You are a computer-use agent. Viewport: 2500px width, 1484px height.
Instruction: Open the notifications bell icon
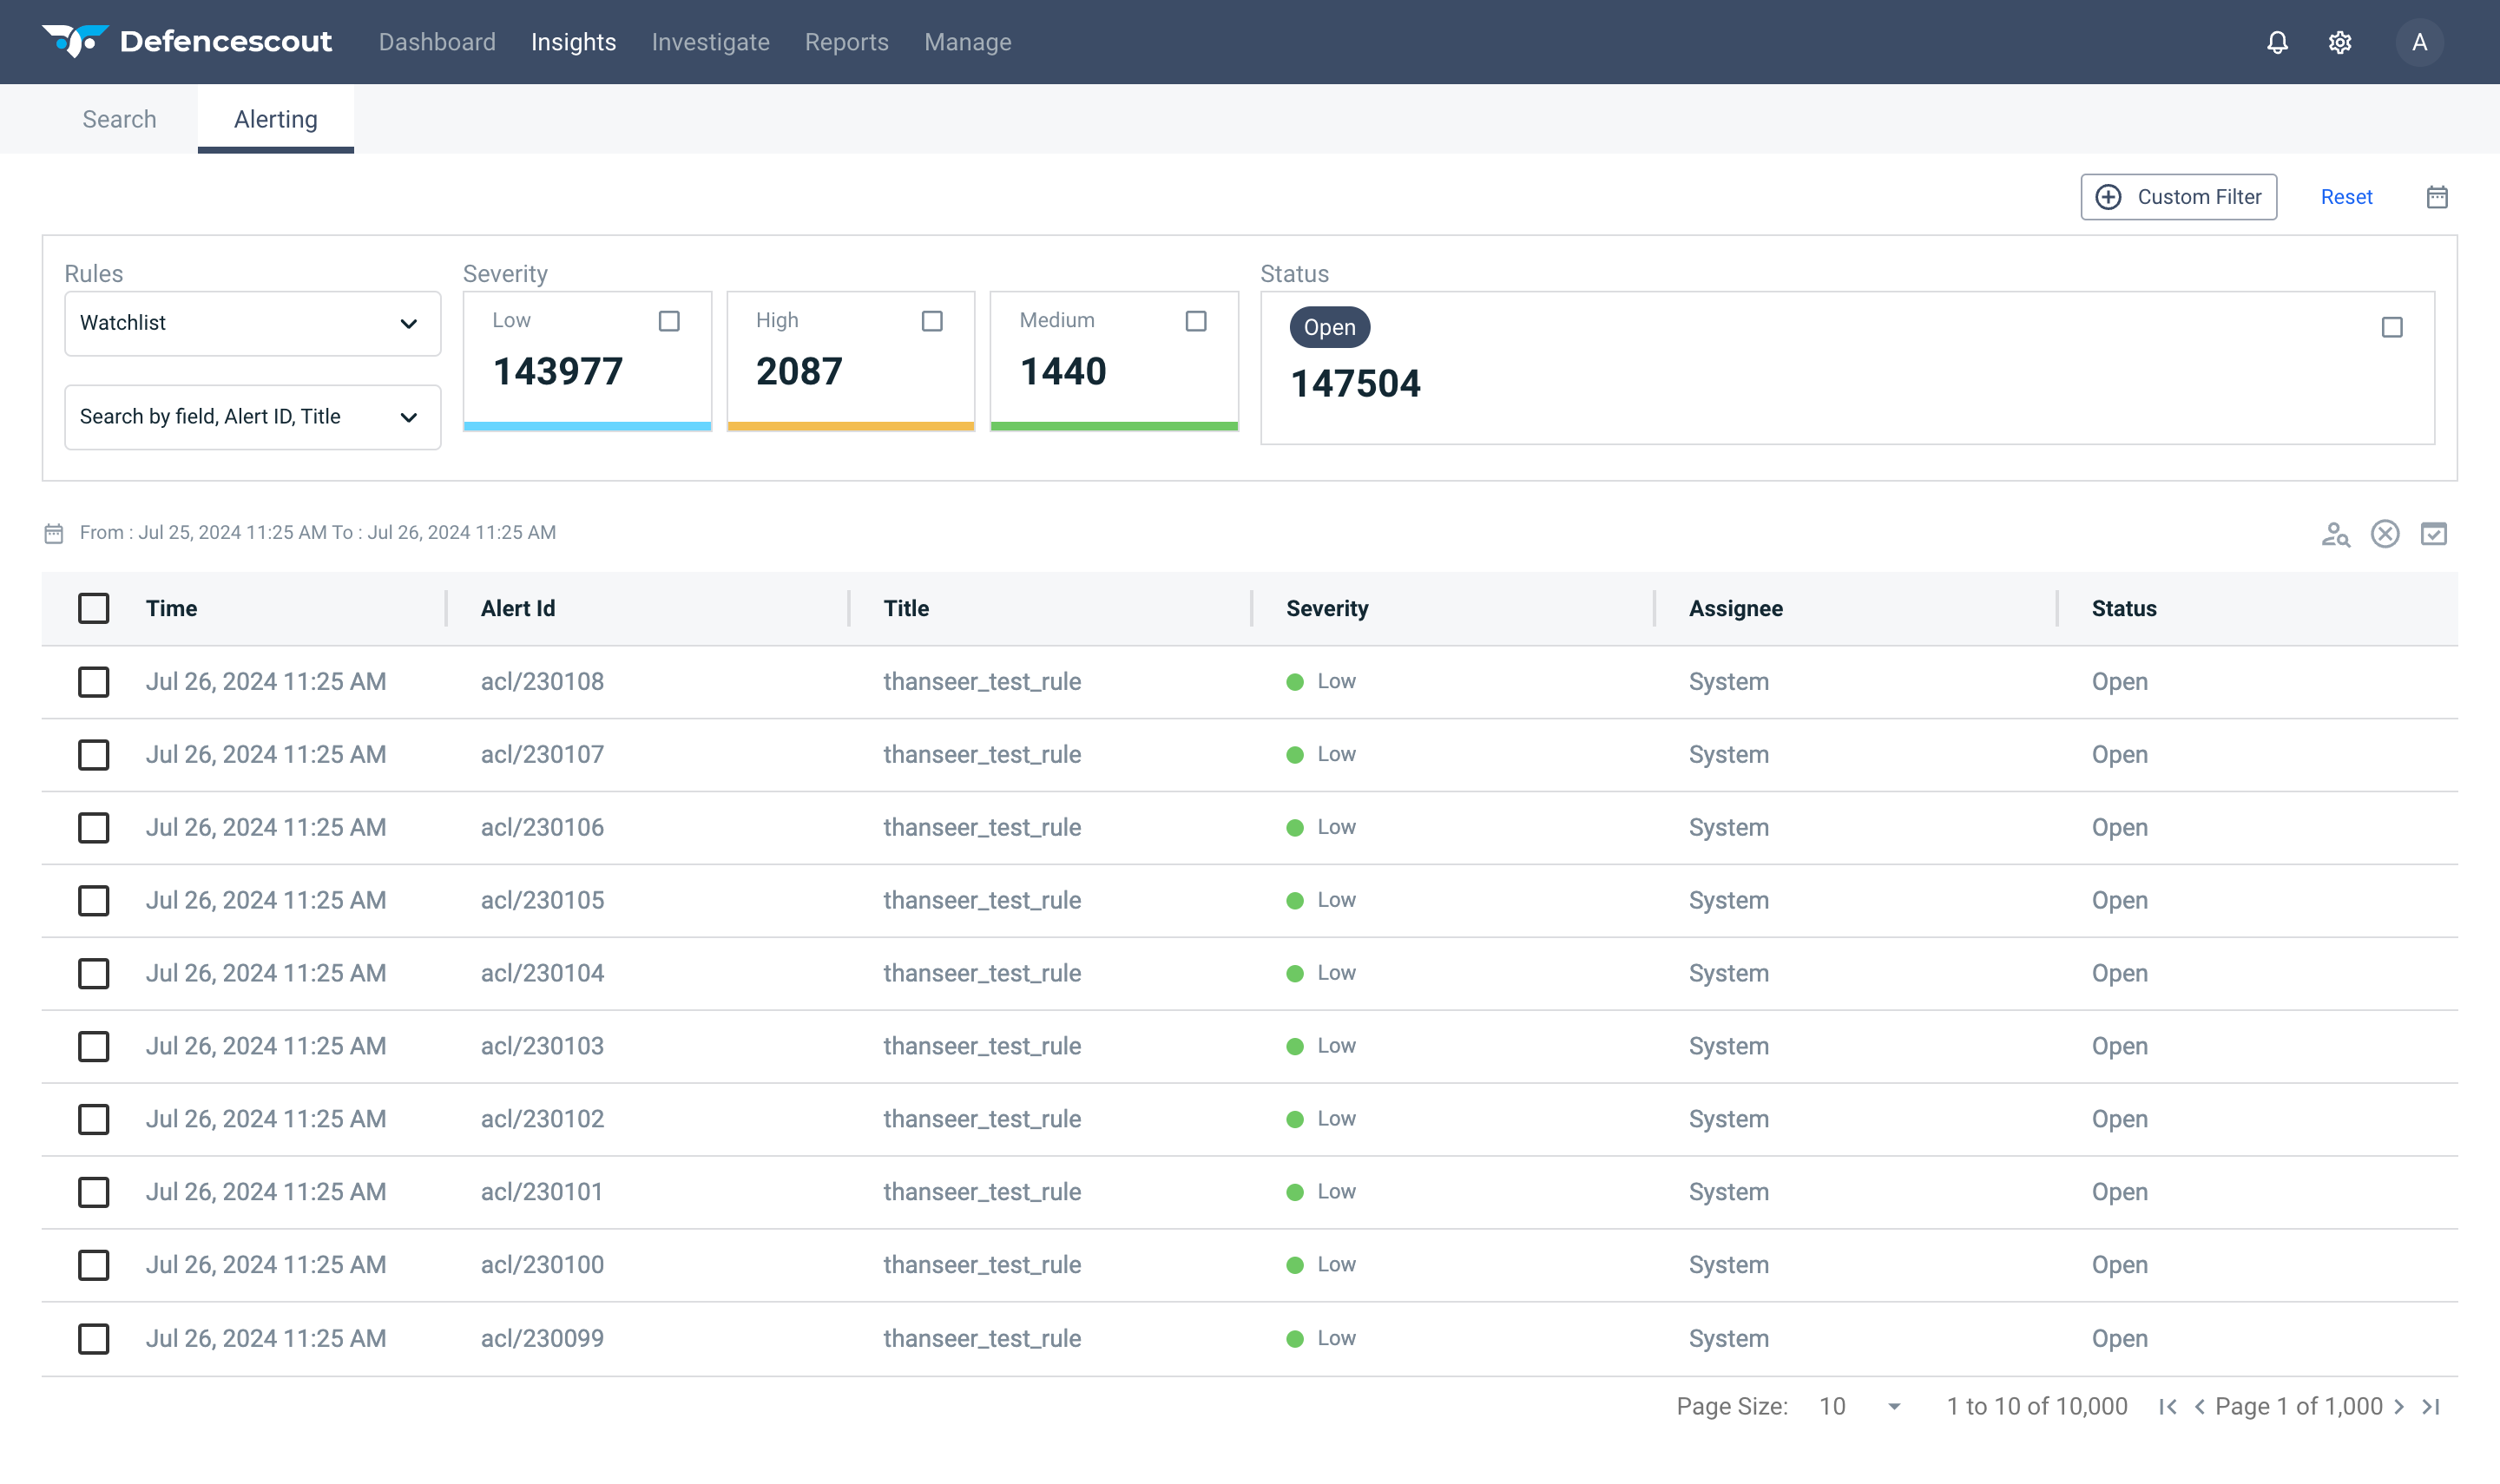click(2277, 42)
